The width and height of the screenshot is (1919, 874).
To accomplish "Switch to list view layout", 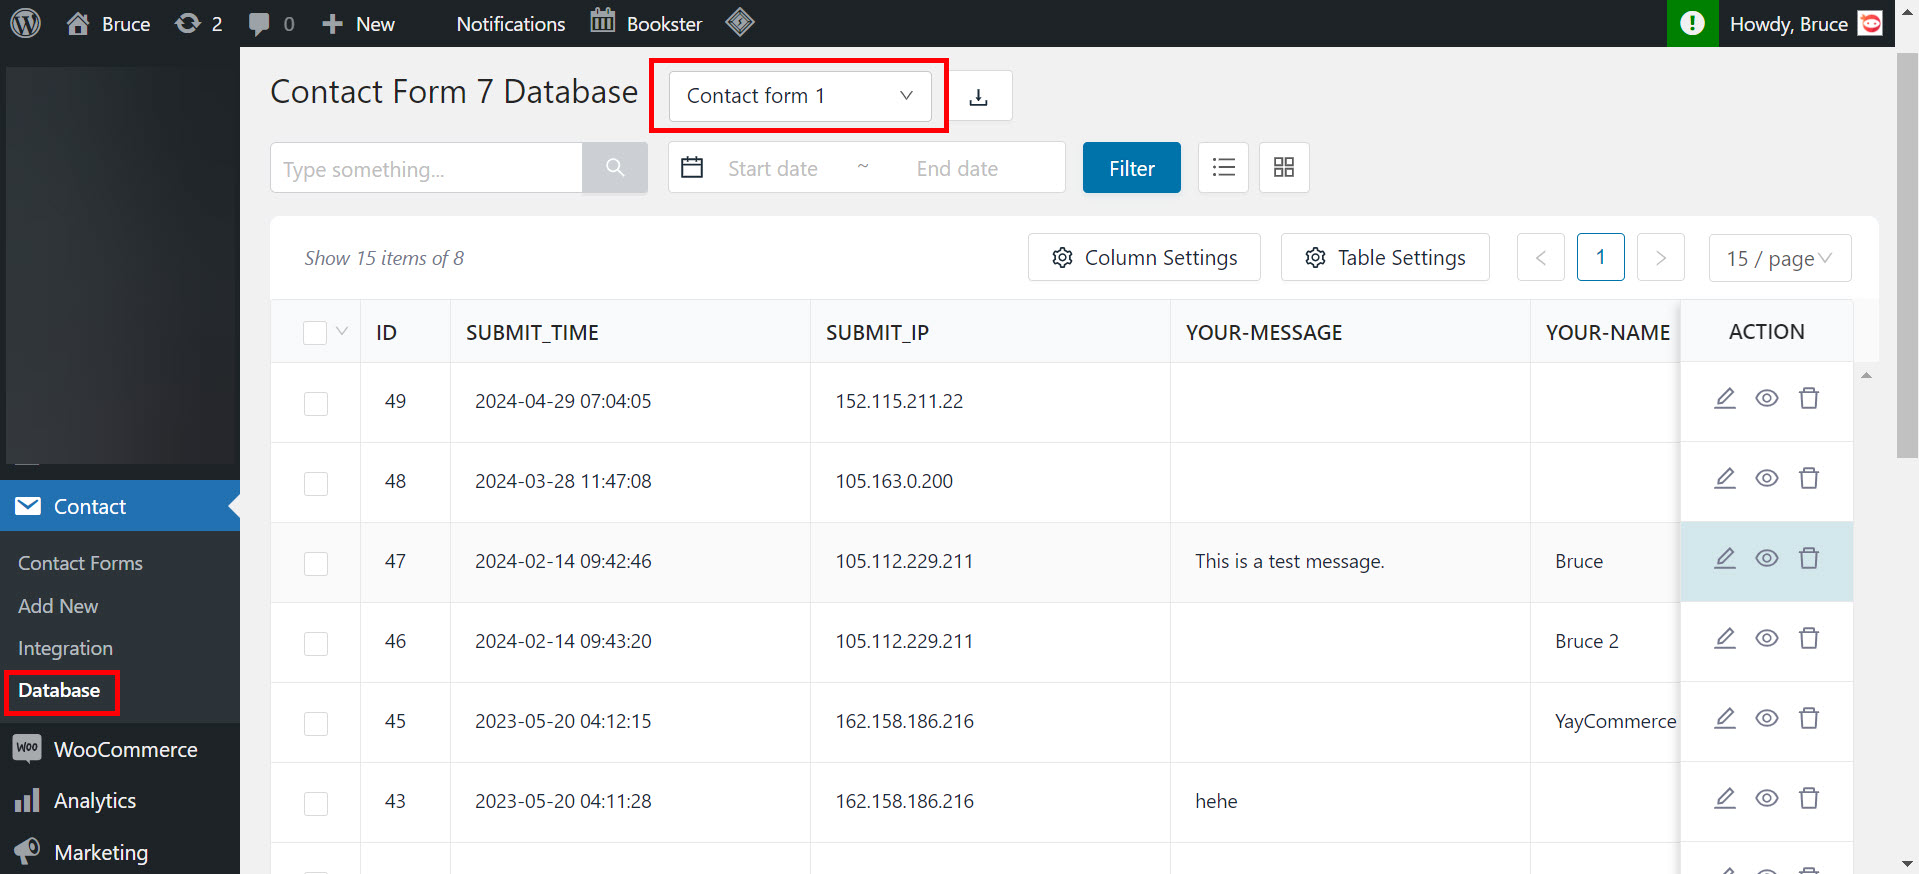I will click(x=1223, y=168).
